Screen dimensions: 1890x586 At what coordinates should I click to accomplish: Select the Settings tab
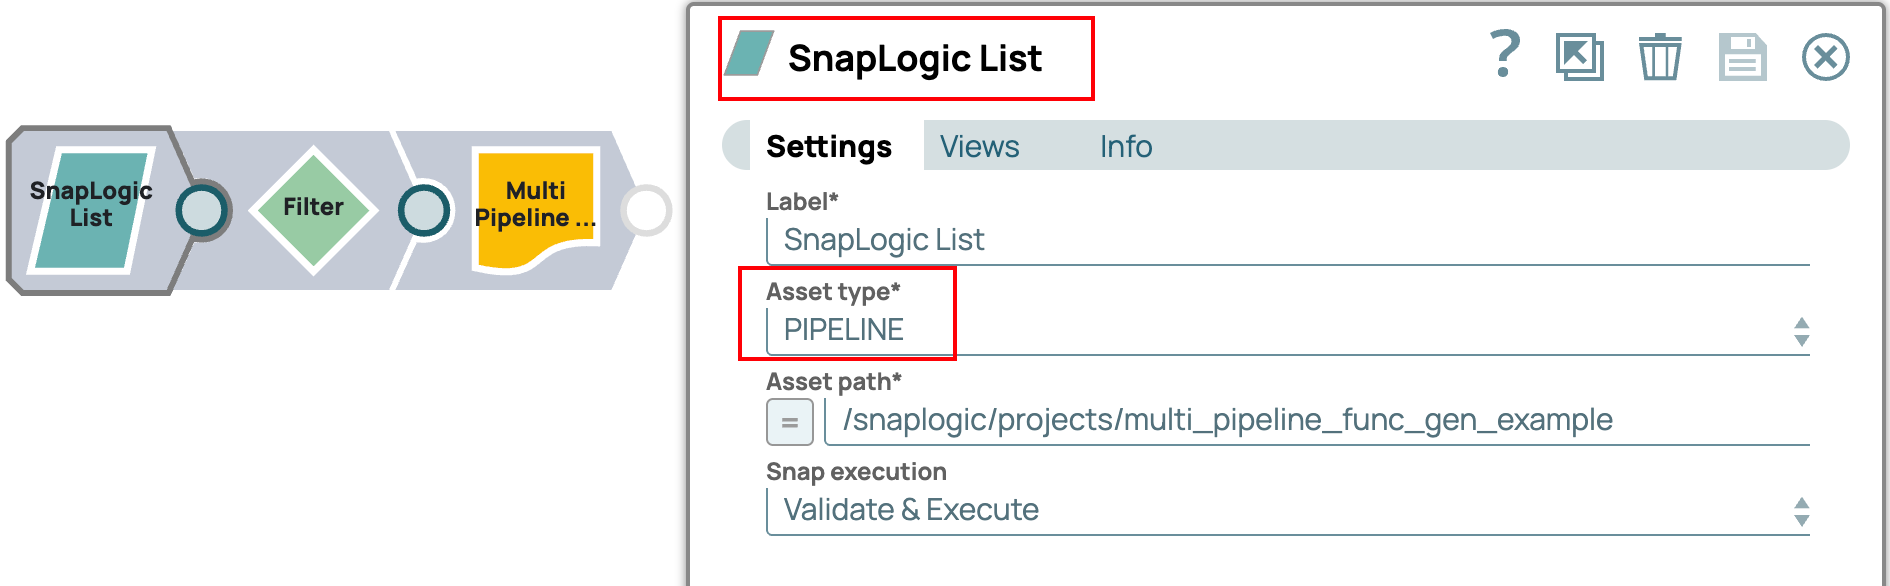828,147
